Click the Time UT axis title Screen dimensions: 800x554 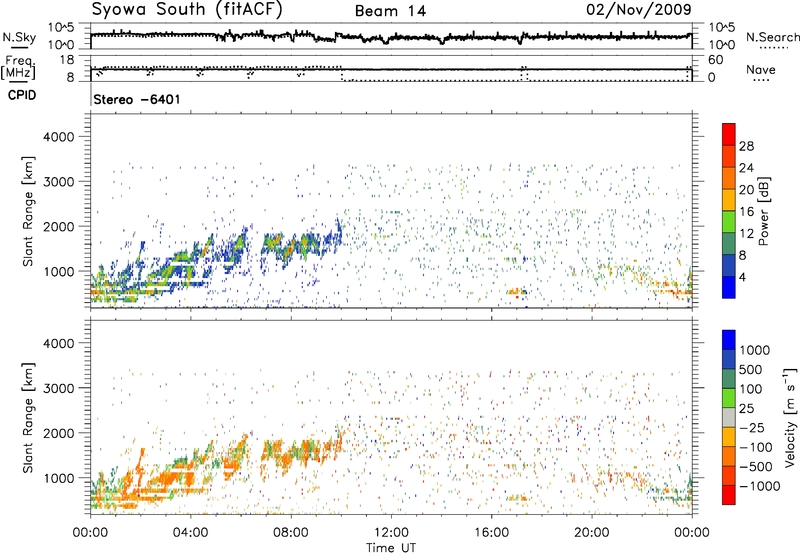391,548
